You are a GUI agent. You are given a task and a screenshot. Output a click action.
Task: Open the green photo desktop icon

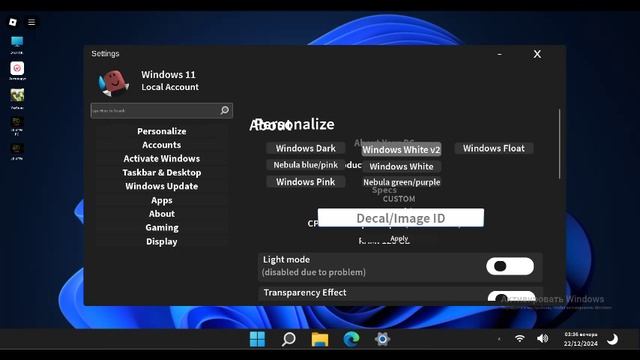(x=17, y=96)
